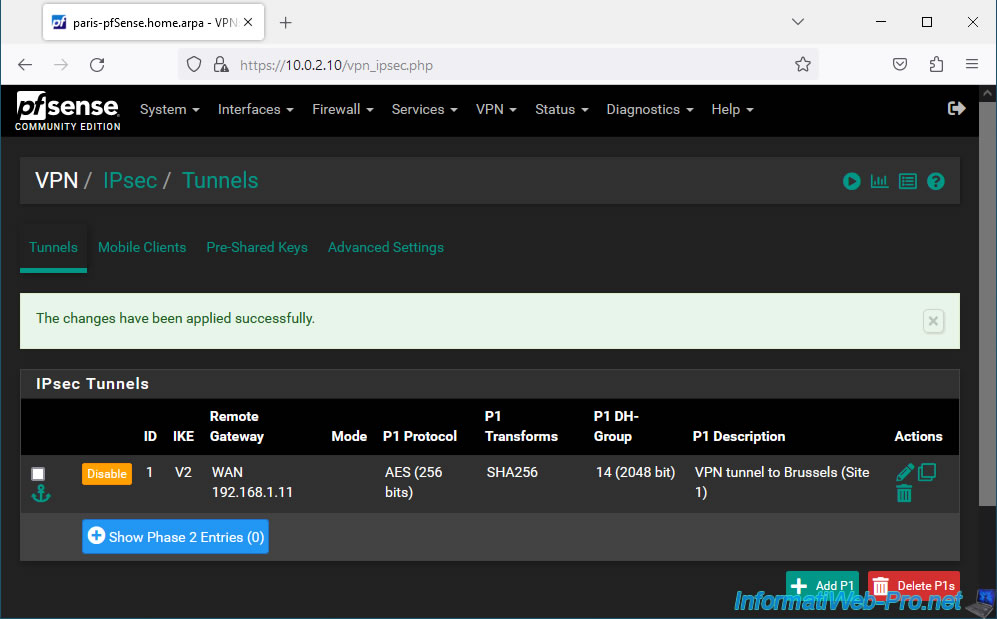
Task: Switch to the Mobile Clients tab
Action: coord(142,248)
